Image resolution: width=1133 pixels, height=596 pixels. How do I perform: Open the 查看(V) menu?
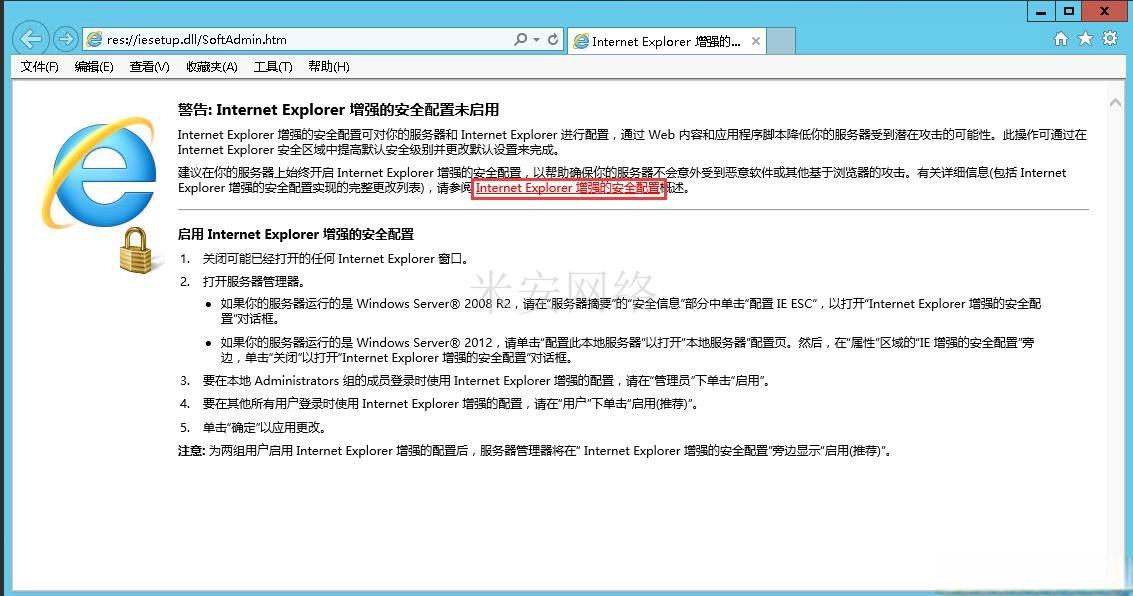click(150, 66)
